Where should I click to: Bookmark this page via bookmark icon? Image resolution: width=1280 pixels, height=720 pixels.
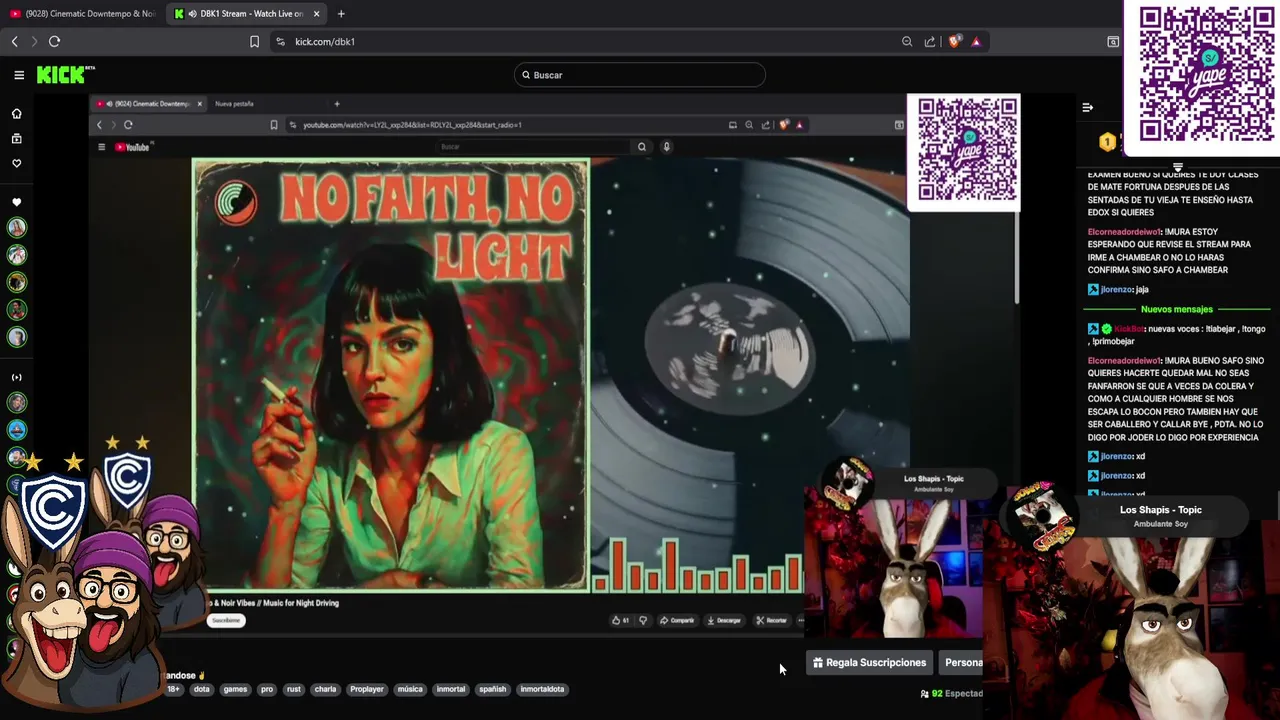pyautogui.click(x=254, y=41)
